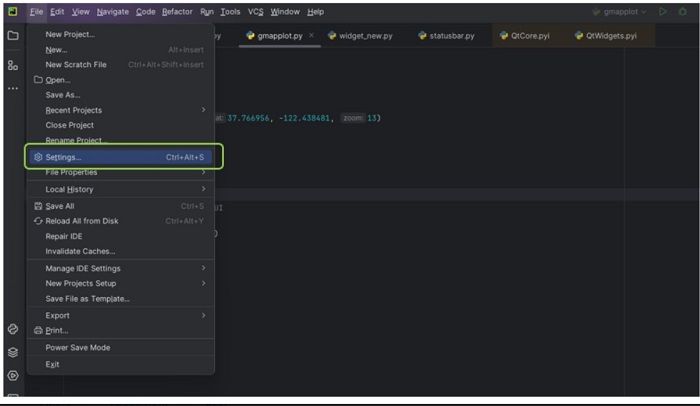
Task: Open the Services sidebar icon
Action: [x=13, y=376]
